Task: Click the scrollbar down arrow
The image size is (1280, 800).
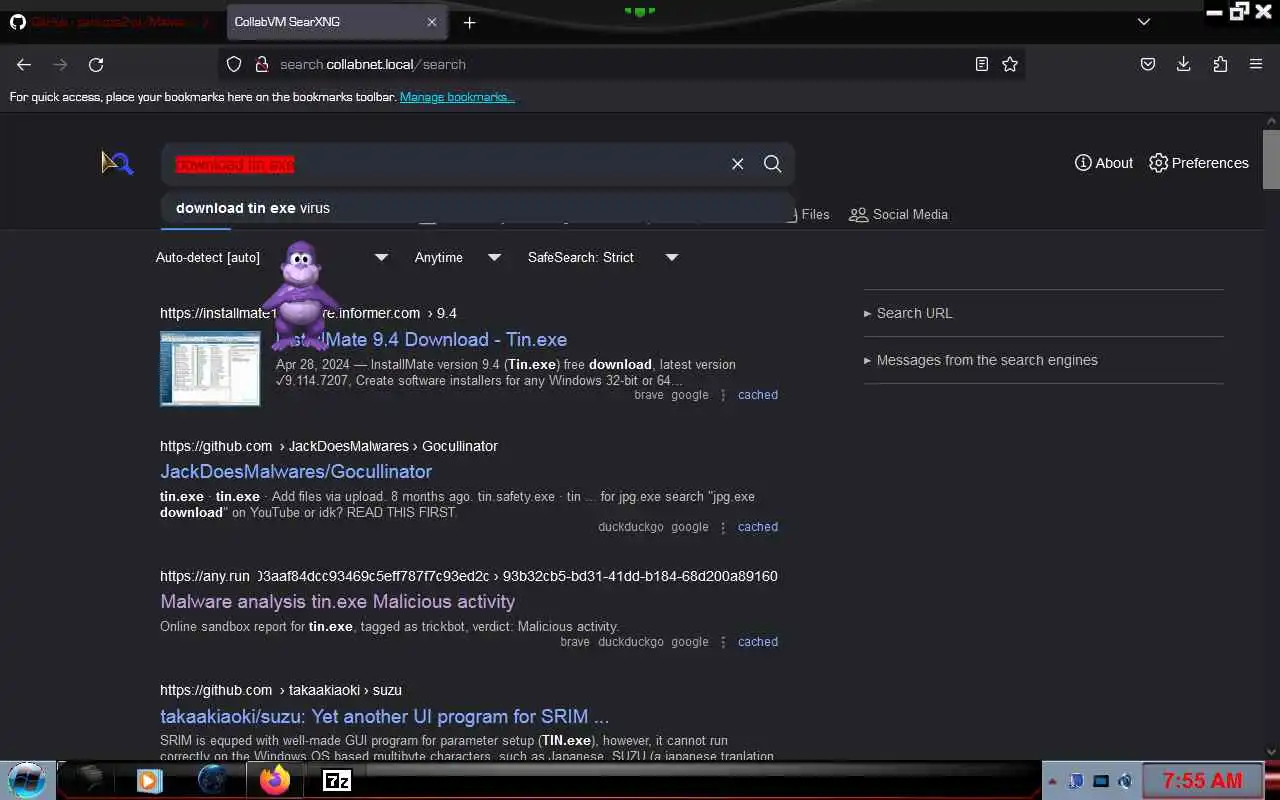Action: [1271, 751]
